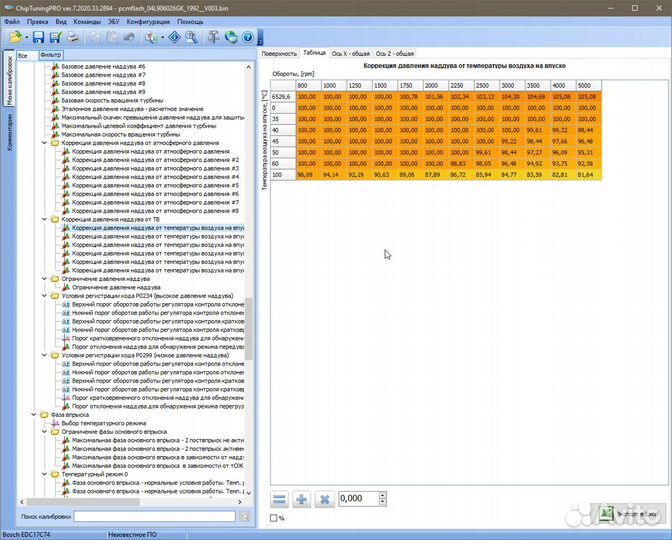Collapse the 'Фаза впрыска' tree folder
Screen dimensions: 672x540
coord(34,414)
